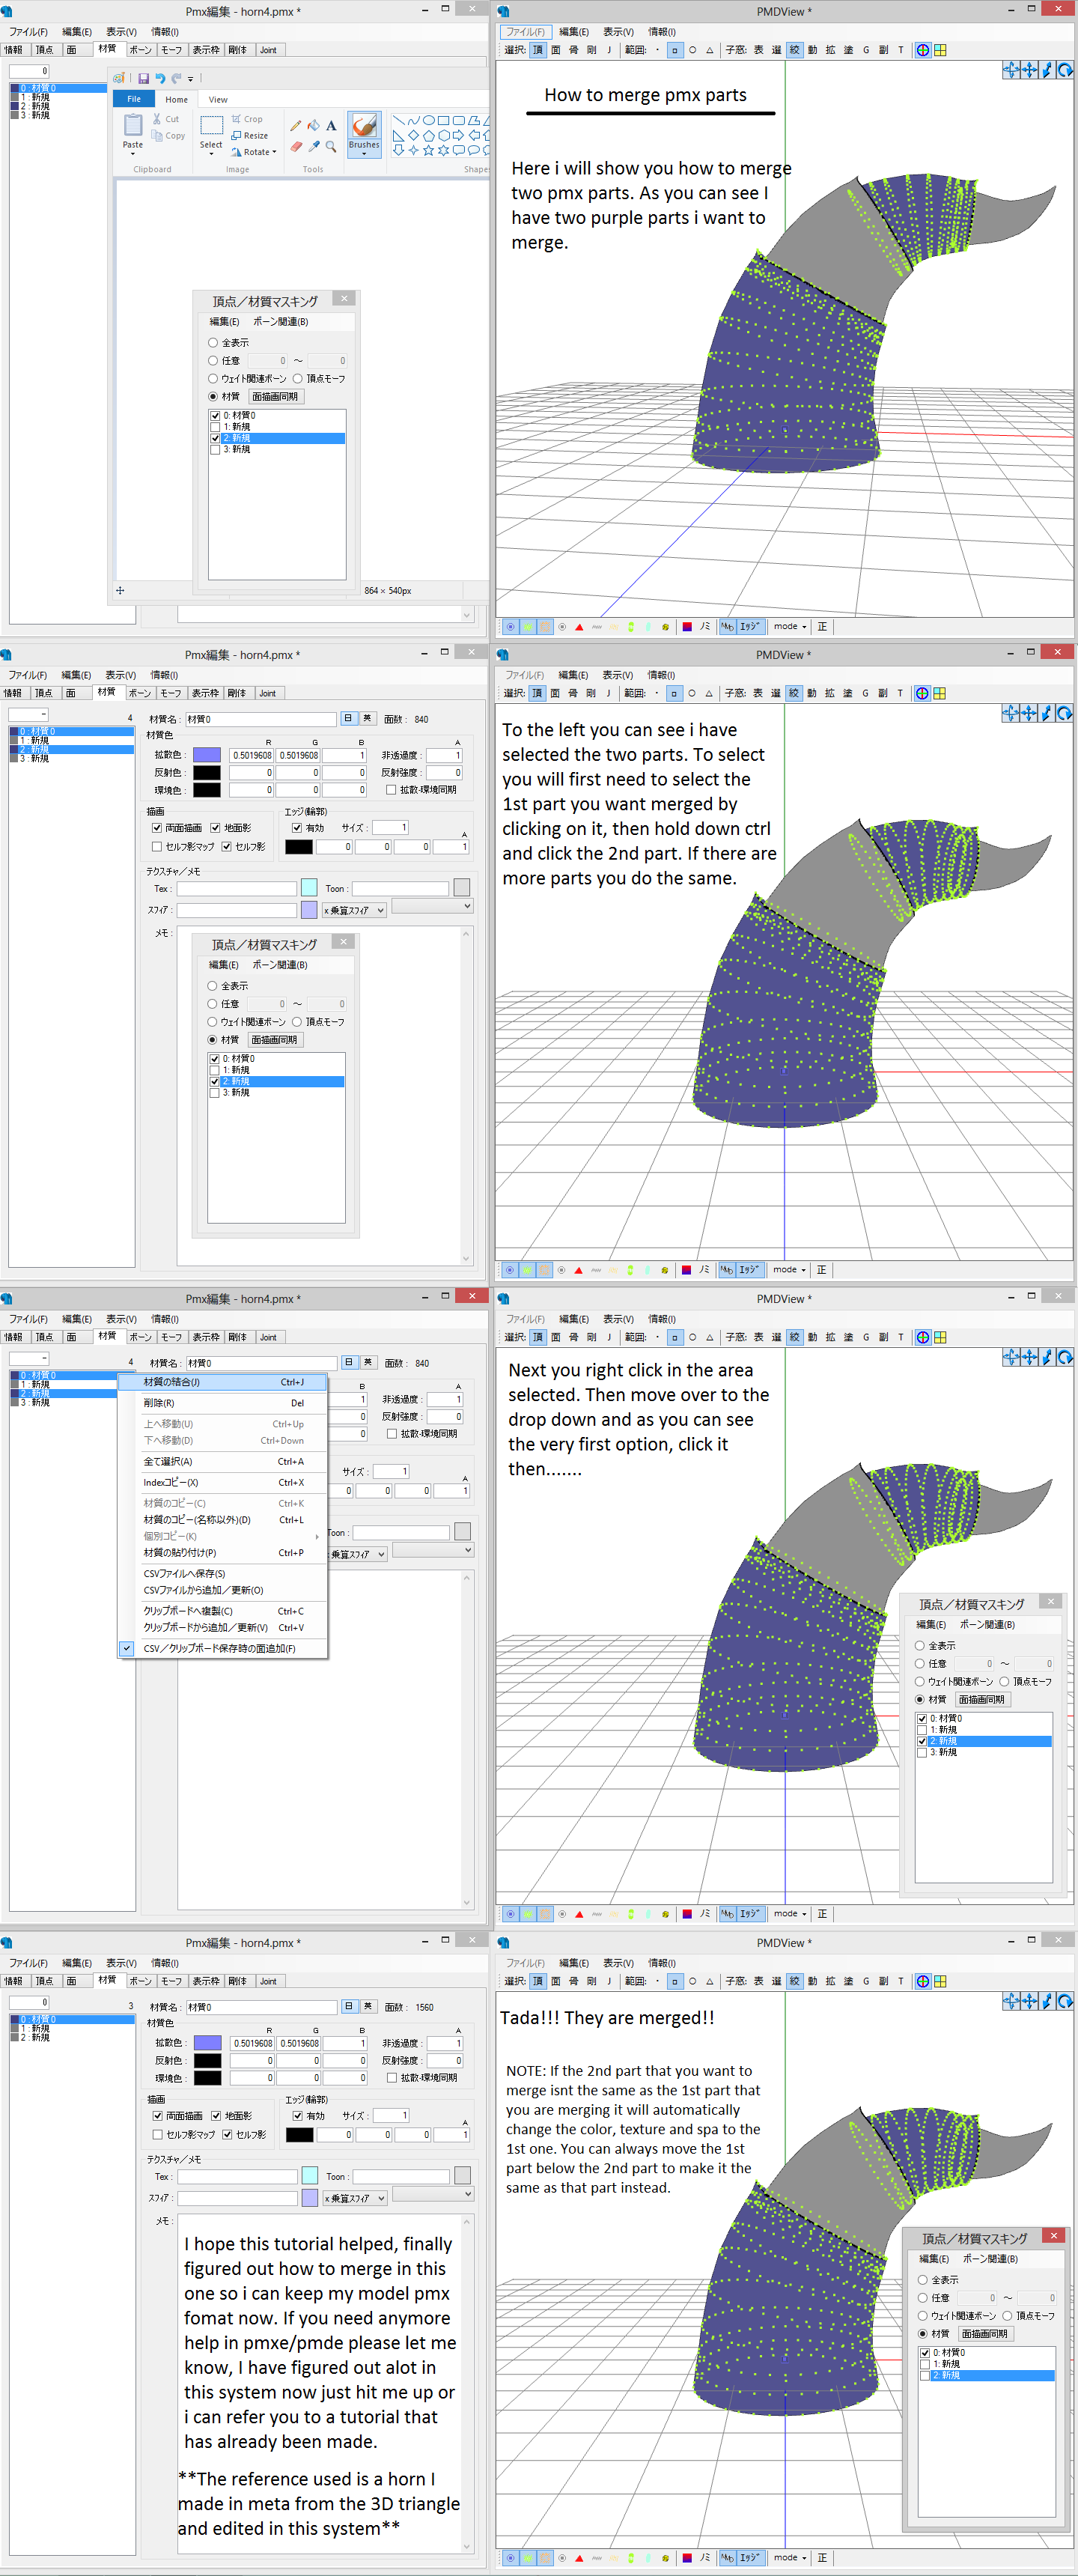Open the quick access customize arrow in Paint
Screen dimensions: 1078x2576
point(191,79)
